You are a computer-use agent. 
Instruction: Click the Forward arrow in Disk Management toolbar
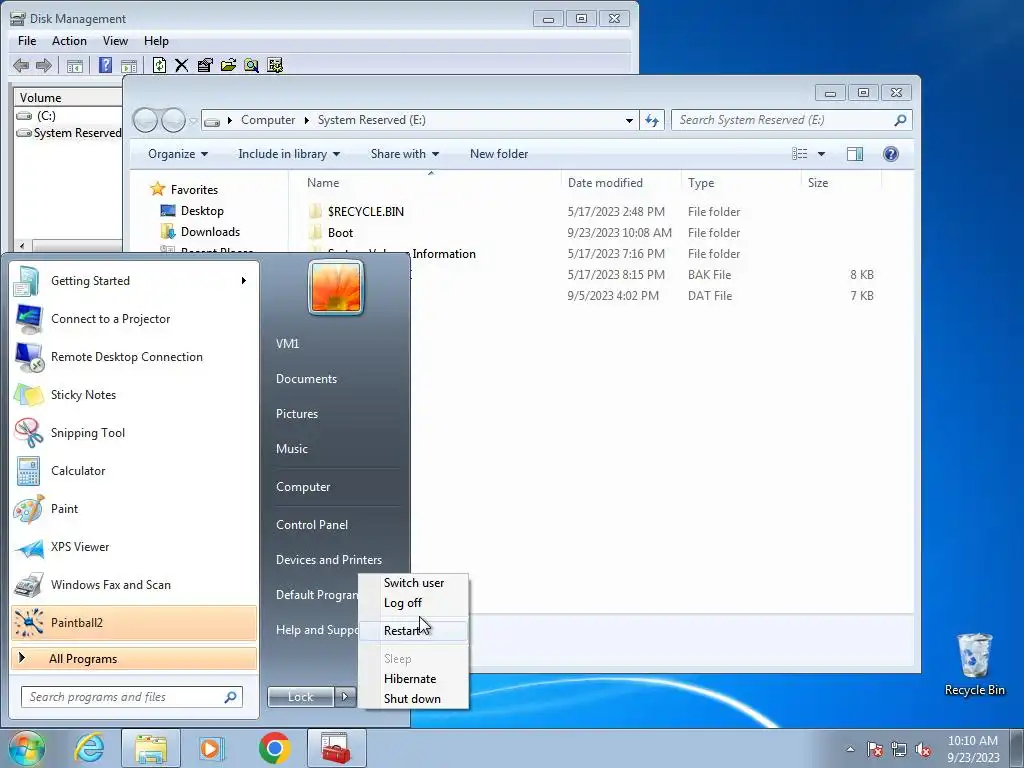point(44,65)
